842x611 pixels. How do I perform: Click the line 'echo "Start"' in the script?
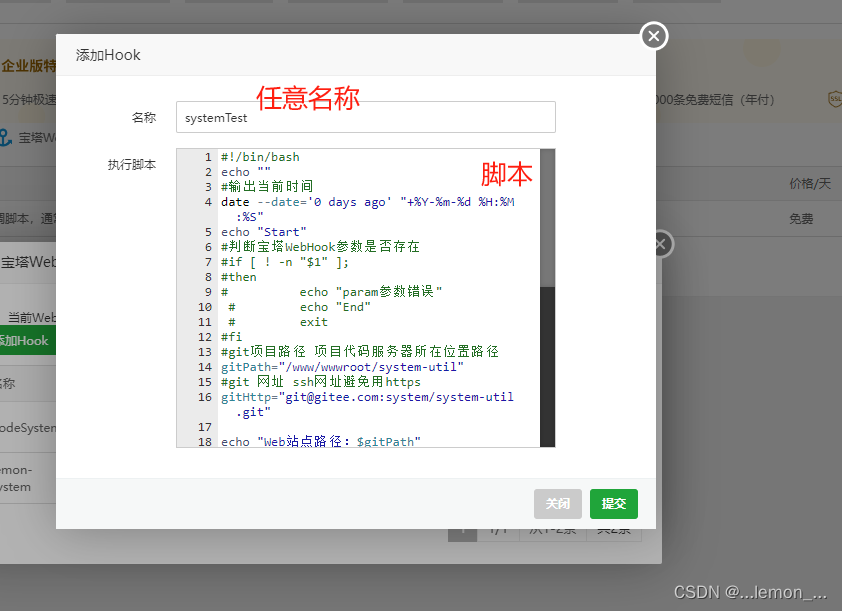pos(264,232)
